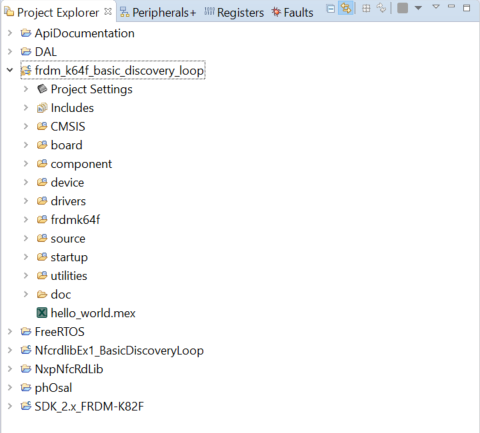Toggle Link with Editor button

pos(346,8)
